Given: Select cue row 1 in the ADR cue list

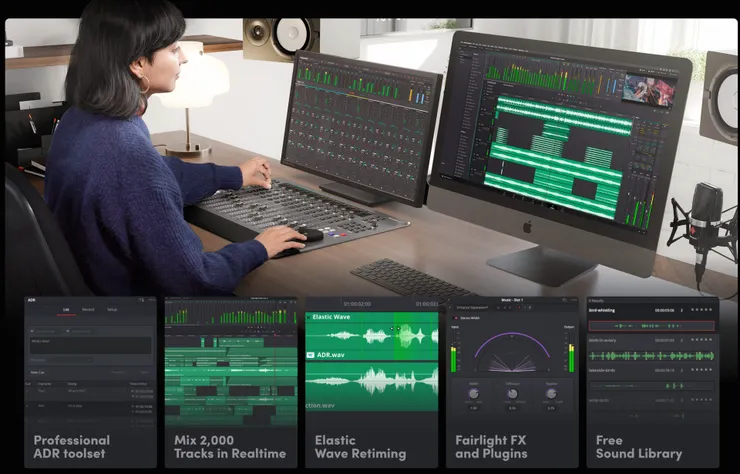Looking at the screenshot, I should pyautogui.click(x=90, y=393).
